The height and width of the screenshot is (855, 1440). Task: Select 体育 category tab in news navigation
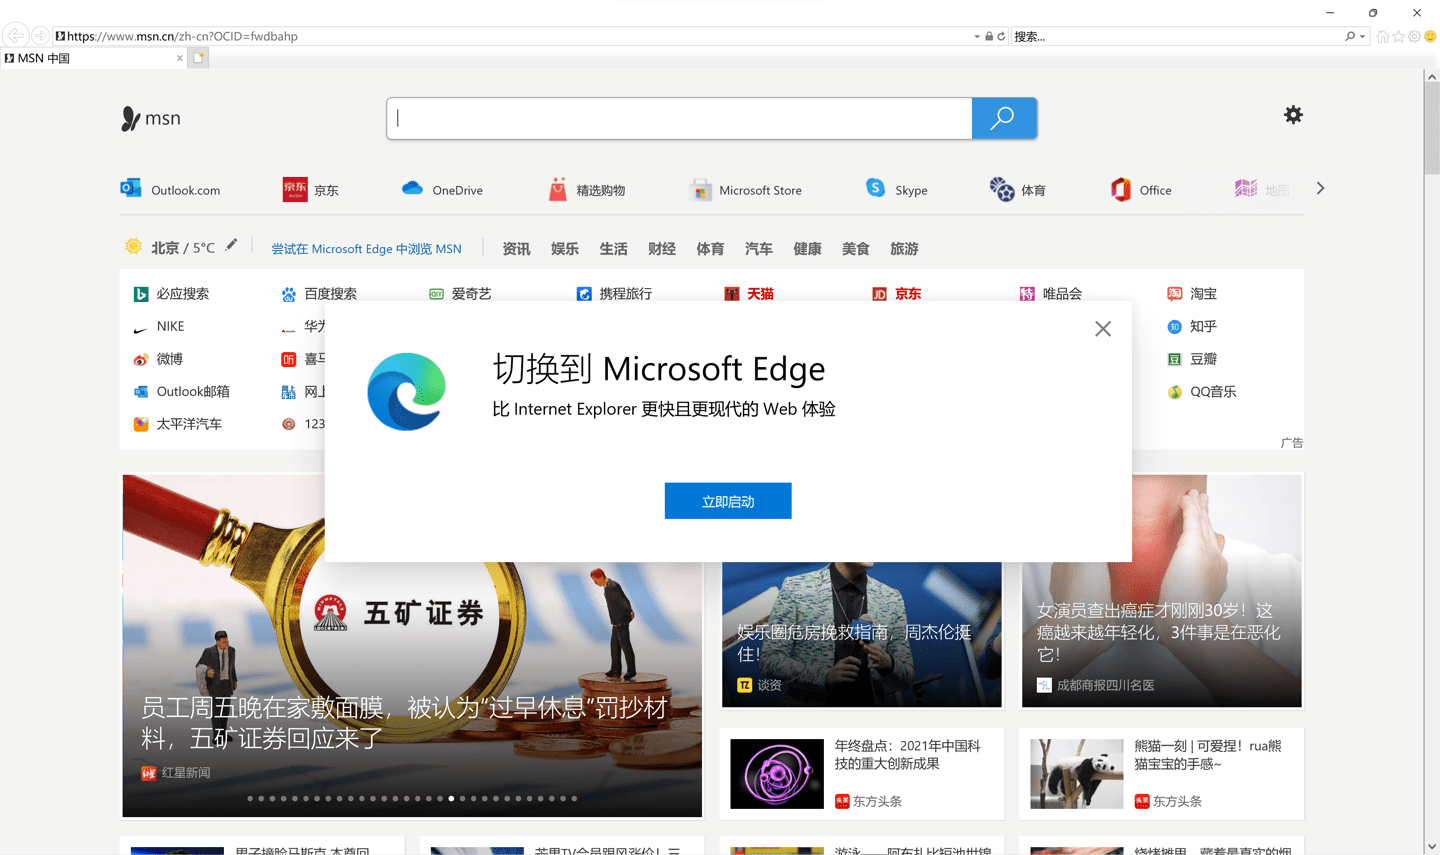710,249
